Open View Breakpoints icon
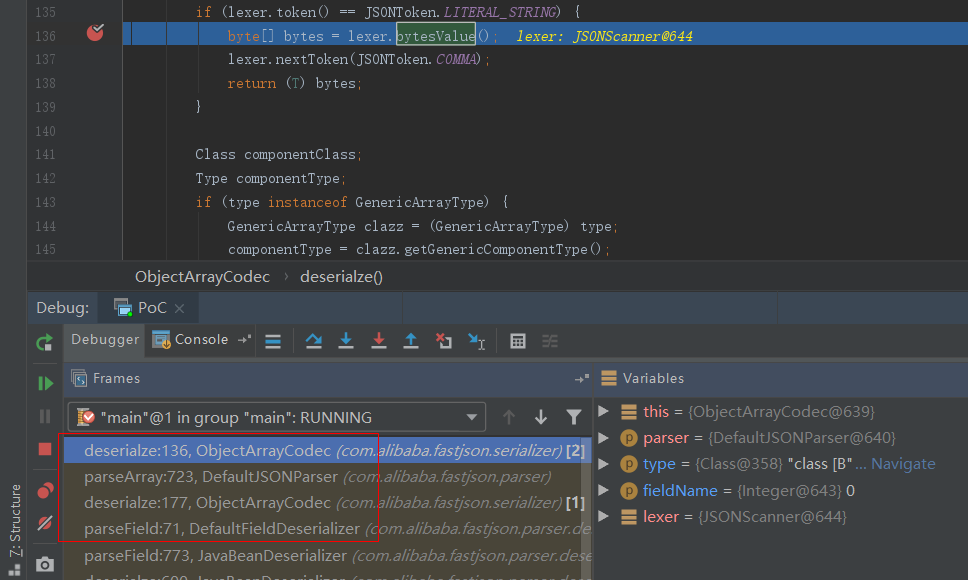 [44, 490]
